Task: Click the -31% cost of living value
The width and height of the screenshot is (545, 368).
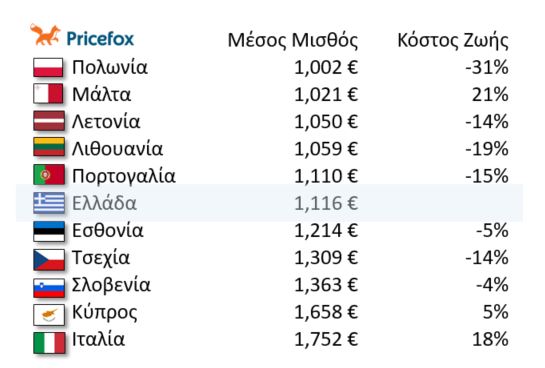Action: [x=487, y=67]
